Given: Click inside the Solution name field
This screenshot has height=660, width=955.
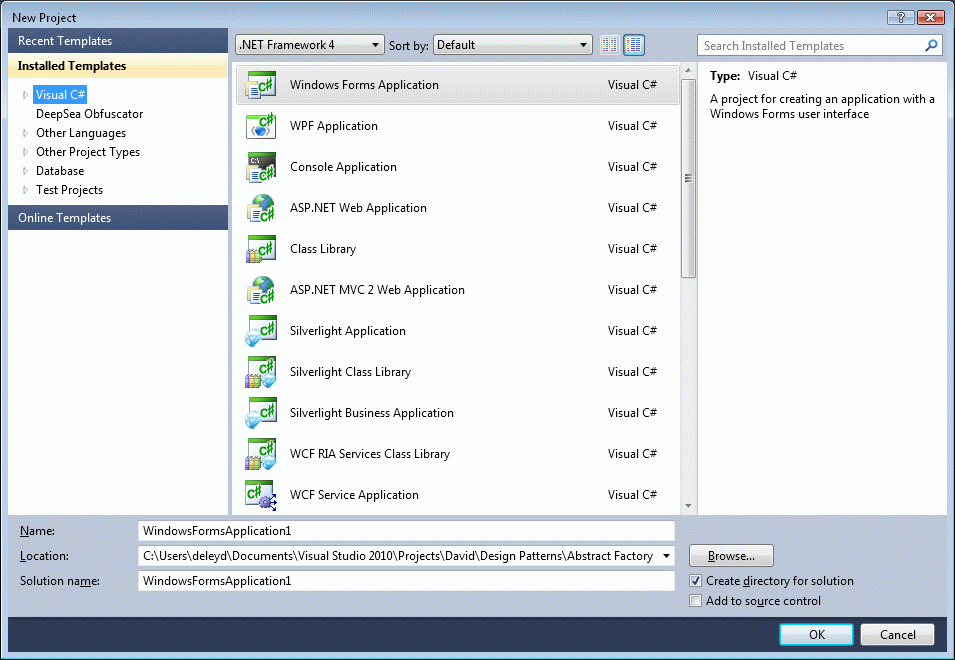Looking at the screenshot, I should click(400, 580).
